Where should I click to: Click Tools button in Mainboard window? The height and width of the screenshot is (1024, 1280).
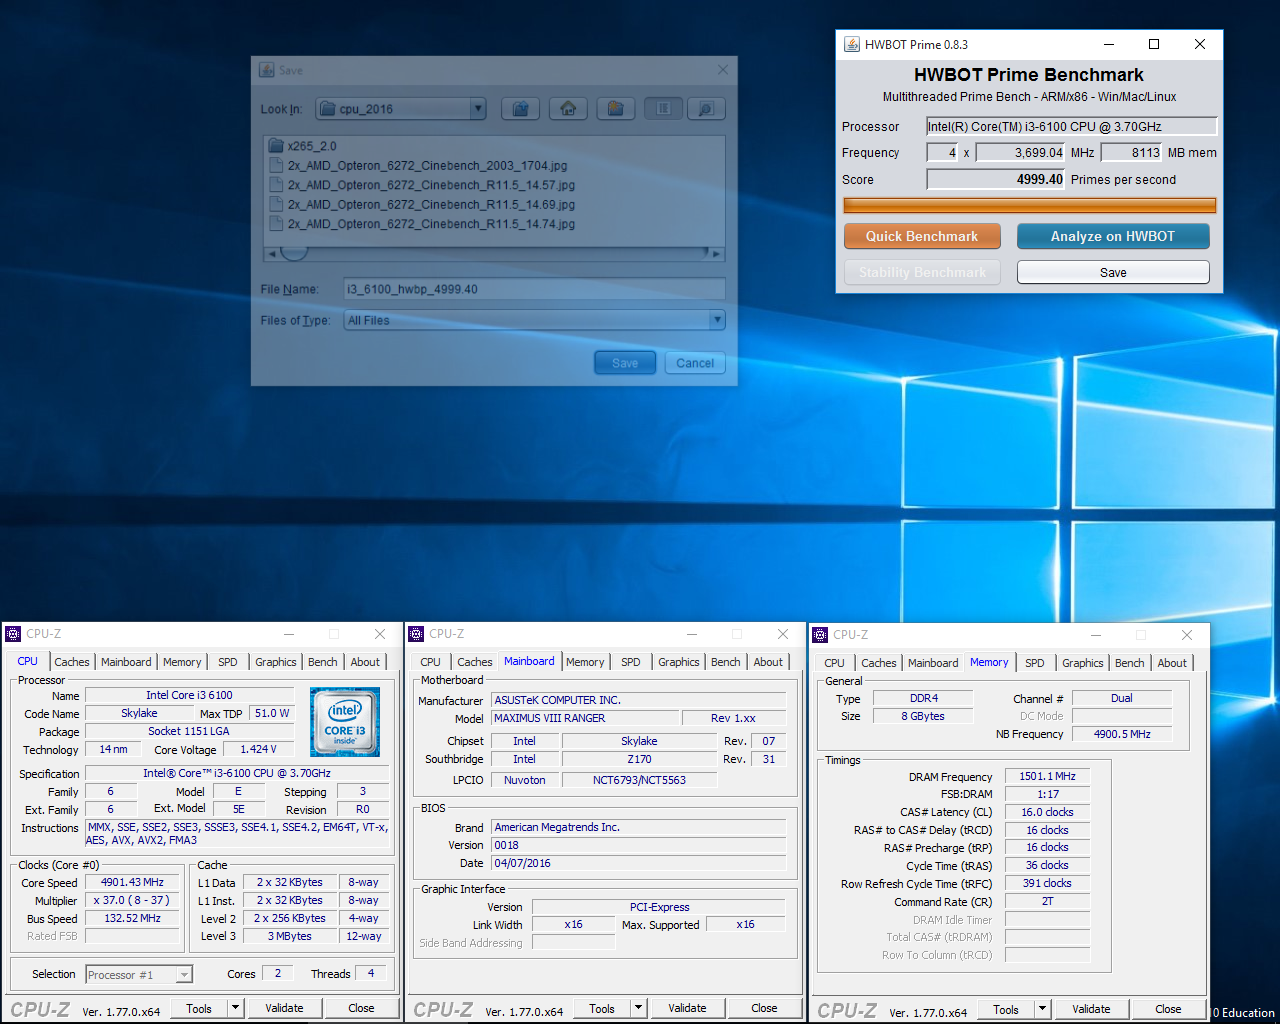(x=602, y=1008)
